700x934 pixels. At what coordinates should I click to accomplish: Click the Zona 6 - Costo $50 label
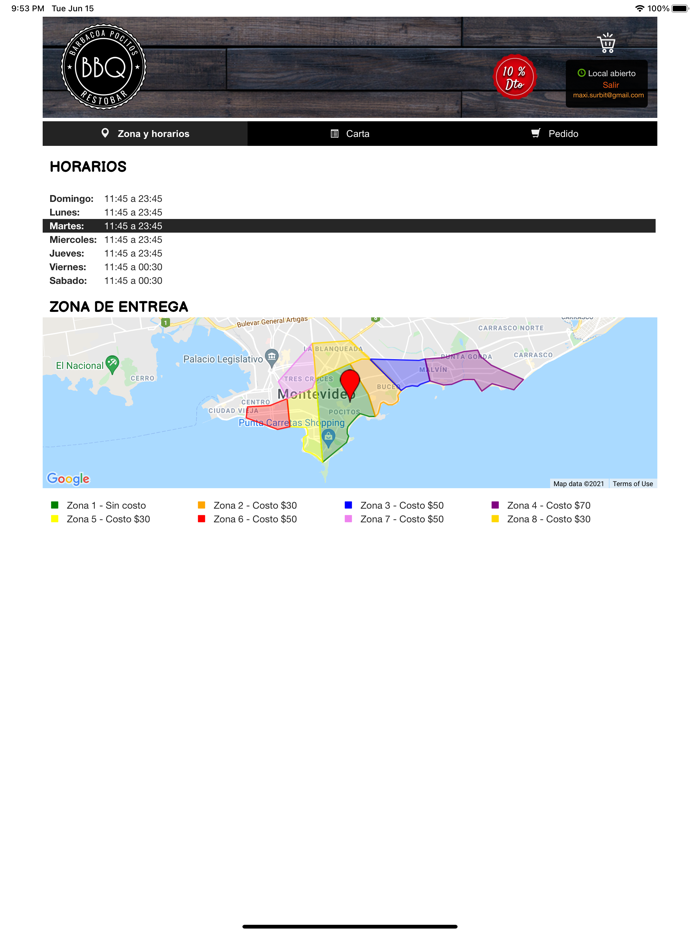pyautogui.click(x=255, y=519)
